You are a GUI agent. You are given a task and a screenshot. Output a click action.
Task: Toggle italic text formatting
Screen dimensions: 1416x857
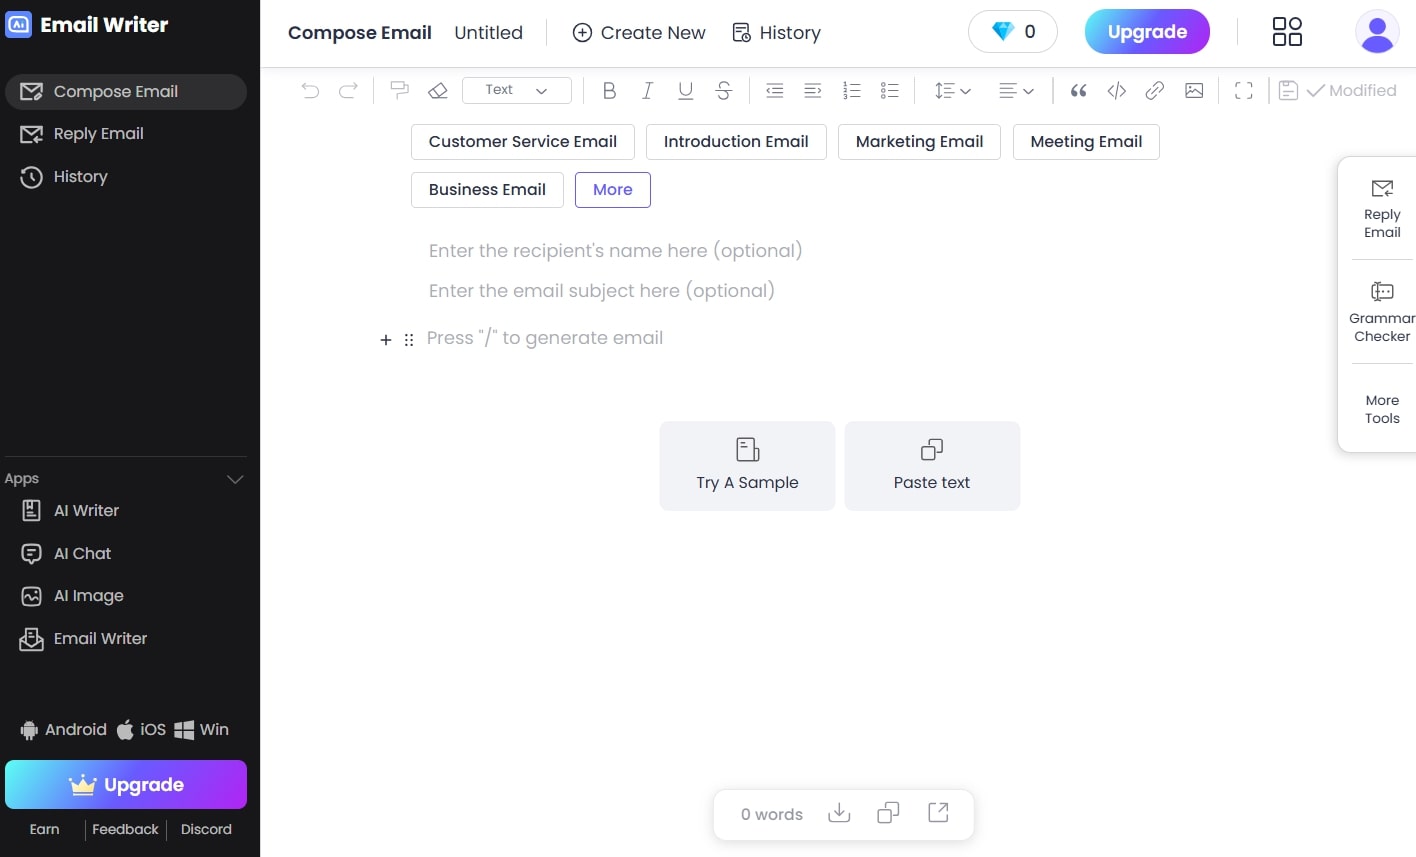(x=647, y=91)
